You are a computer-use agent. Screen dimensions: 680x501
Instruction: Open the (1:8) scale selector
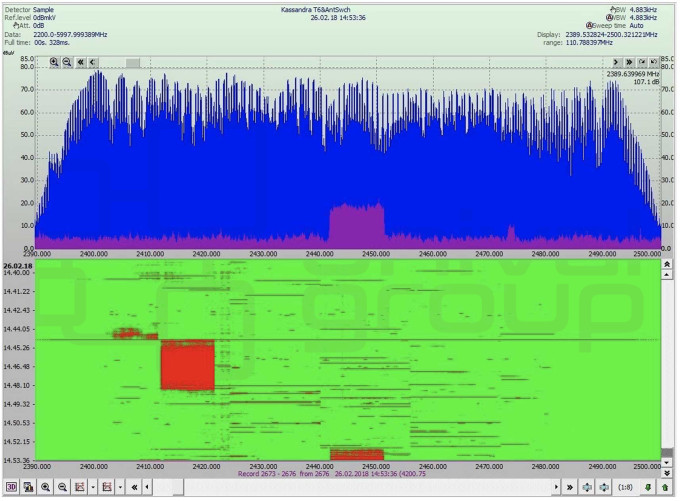pos(625,487)
